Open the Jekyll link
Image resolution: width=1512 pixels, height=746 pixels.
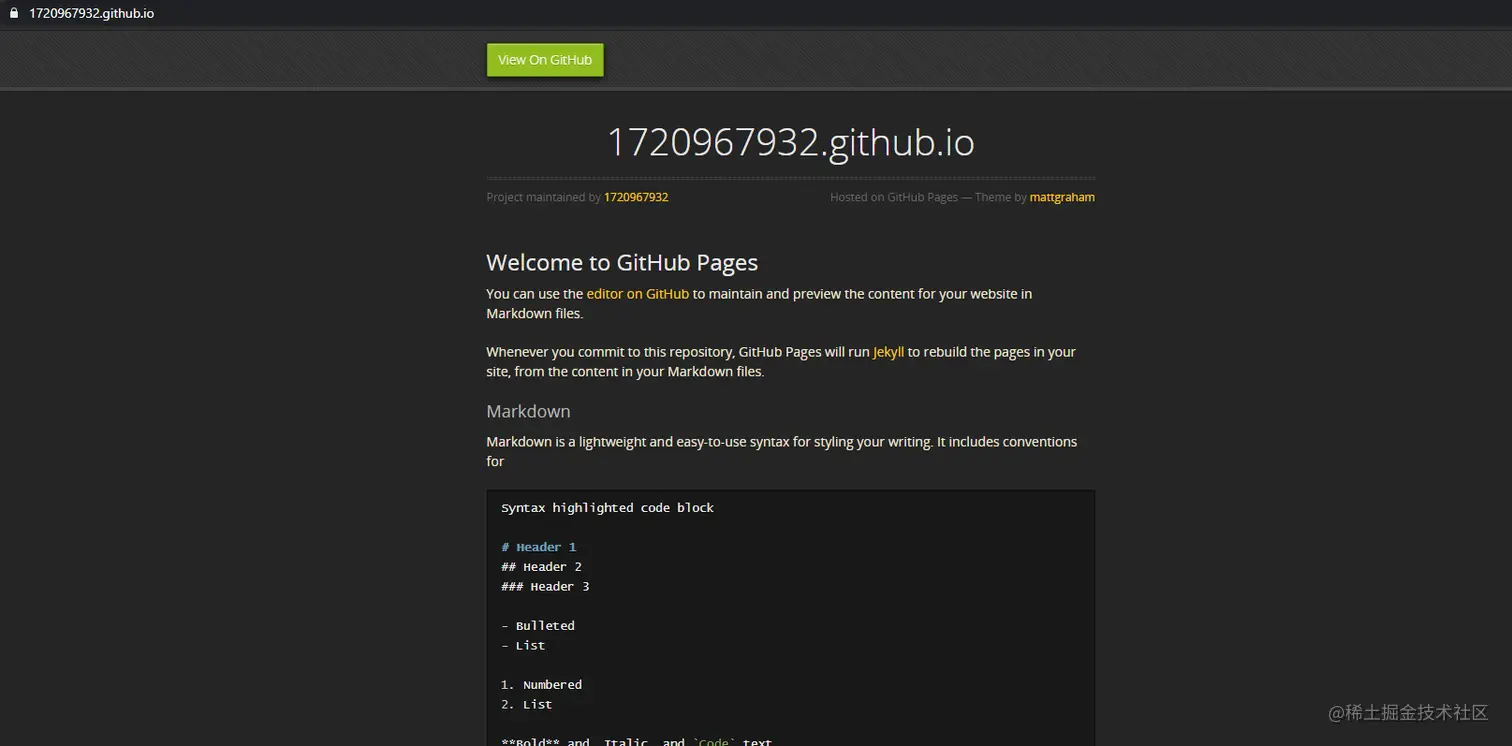[888, 352]
